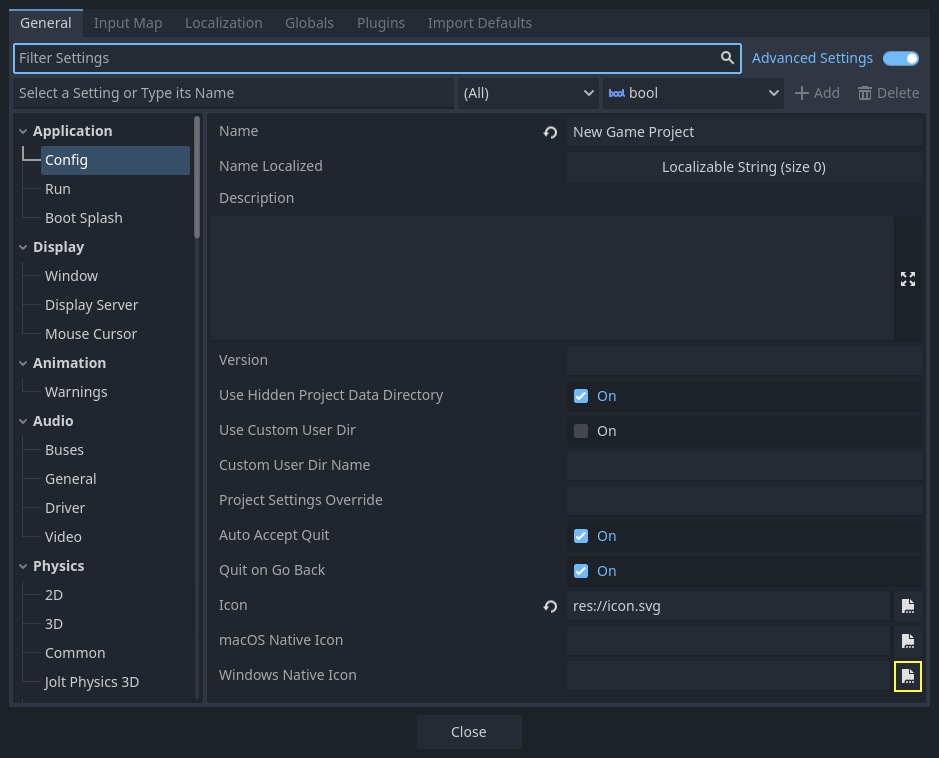Open file picker for Windows Native Icon
This screenshot has width=939, height=758.
pos(907,676)
